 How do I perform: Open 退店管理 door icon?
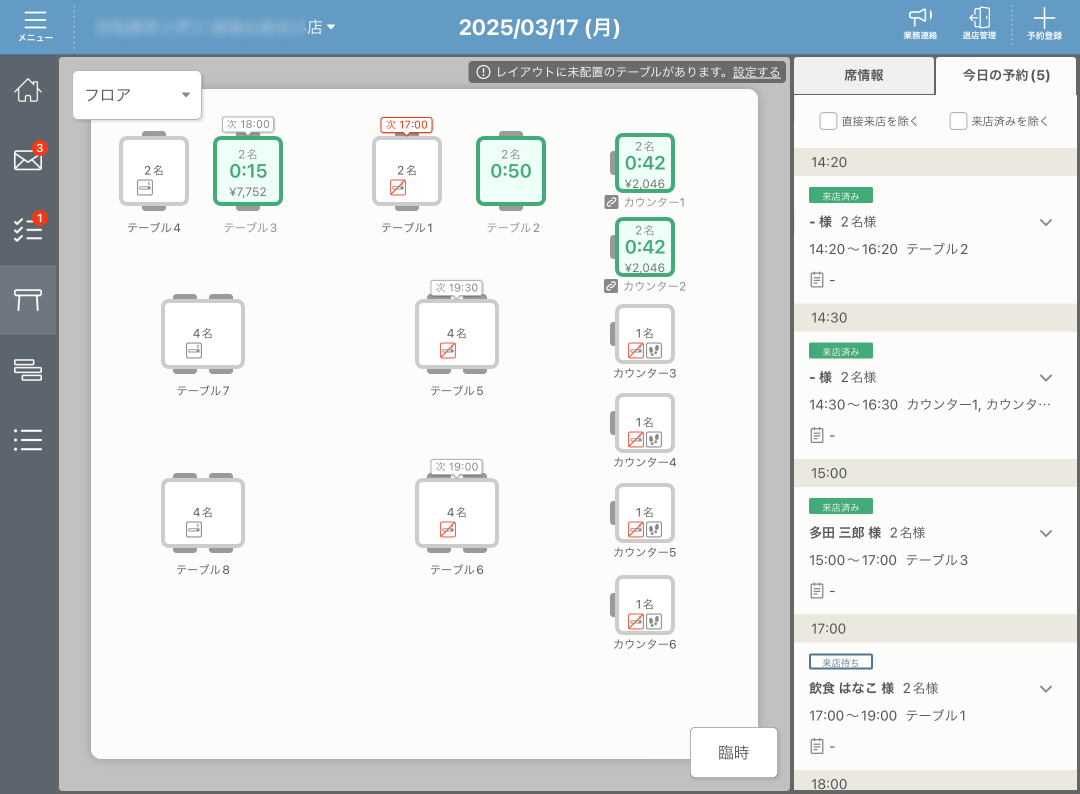[x=979, y=24]
